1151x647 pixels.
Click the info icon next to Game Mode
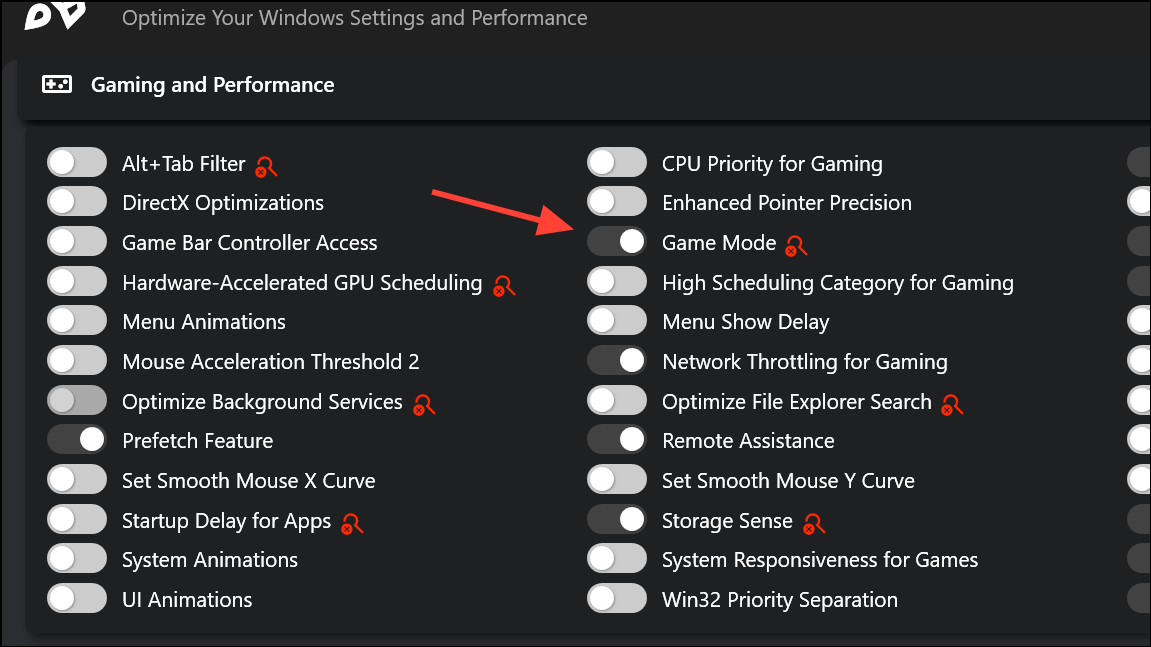tap(796, 246)
